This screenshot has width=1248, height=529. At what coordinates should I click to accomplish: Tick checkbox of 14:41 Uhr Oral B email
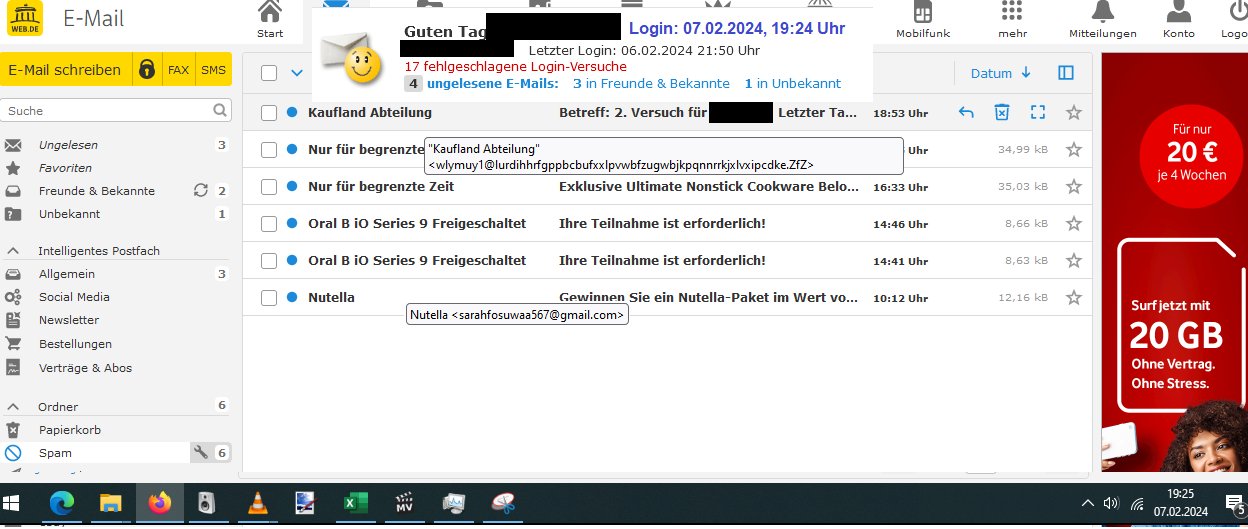[x=269, y=261]
